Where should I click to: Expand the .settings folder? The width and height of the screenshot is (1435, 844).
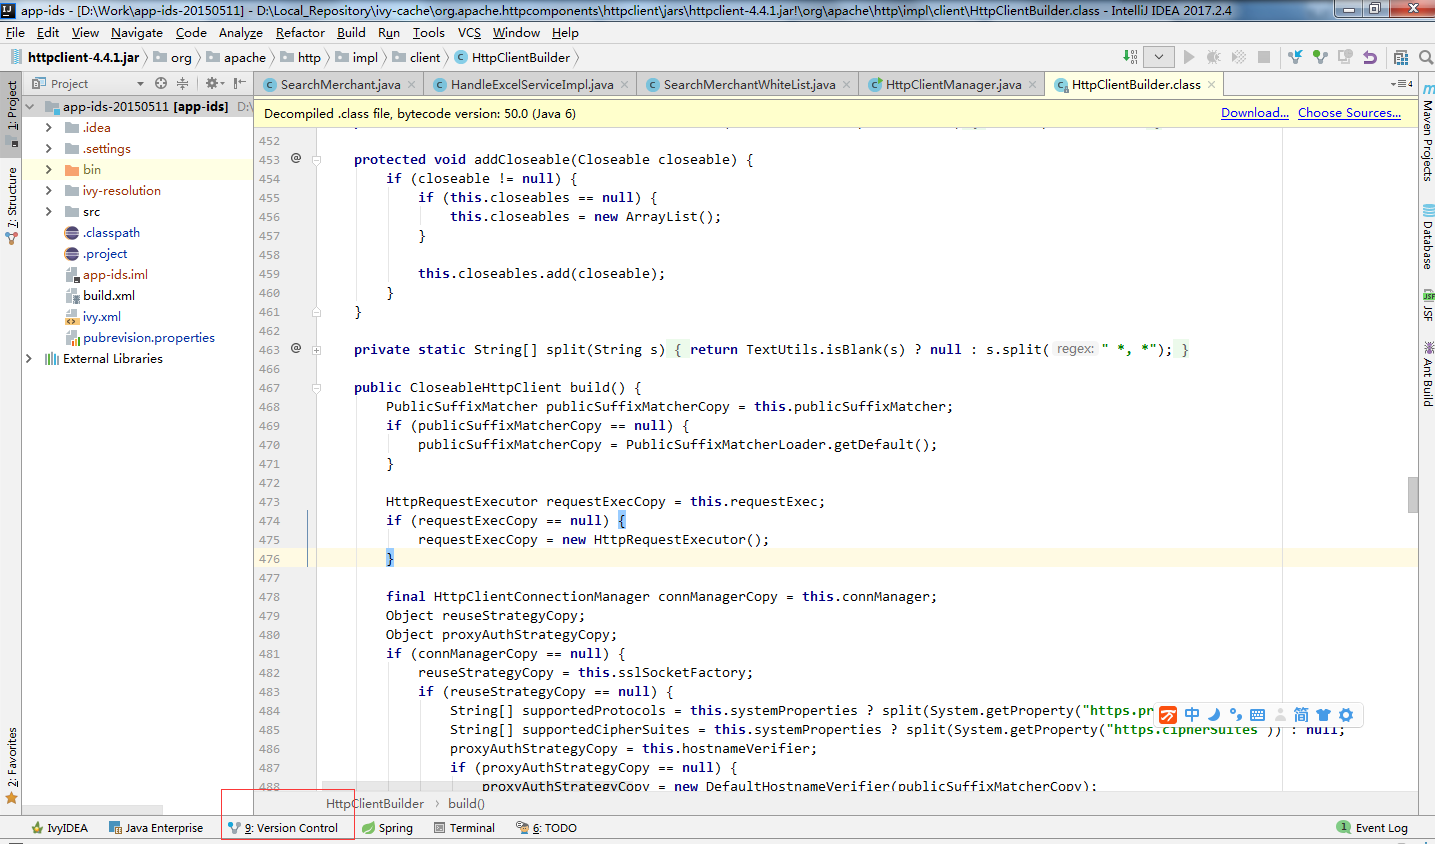[x=48, y=148]
